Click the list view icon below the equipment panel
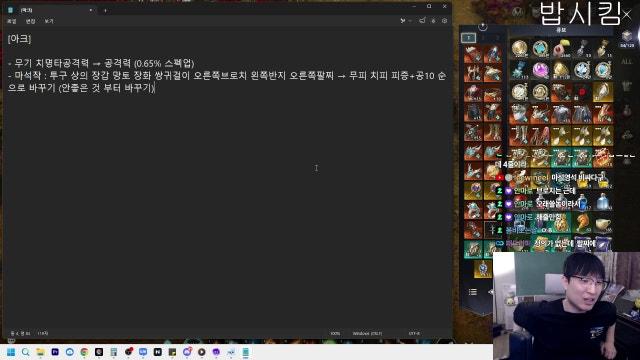This screenshot has width=640, height=360. pyautogui.click(x=473, y=292)
